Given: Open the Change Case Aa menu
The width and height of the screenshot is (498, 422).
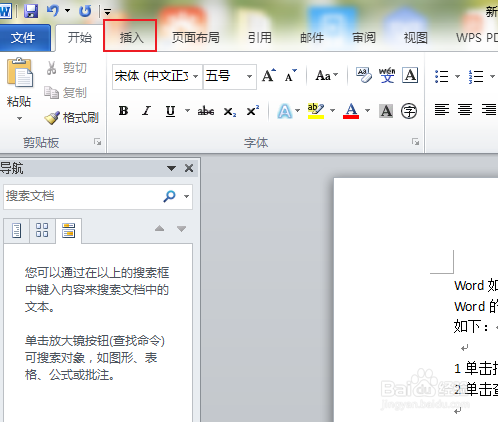Looking at the screenshot, I should (x=327, y=76).
